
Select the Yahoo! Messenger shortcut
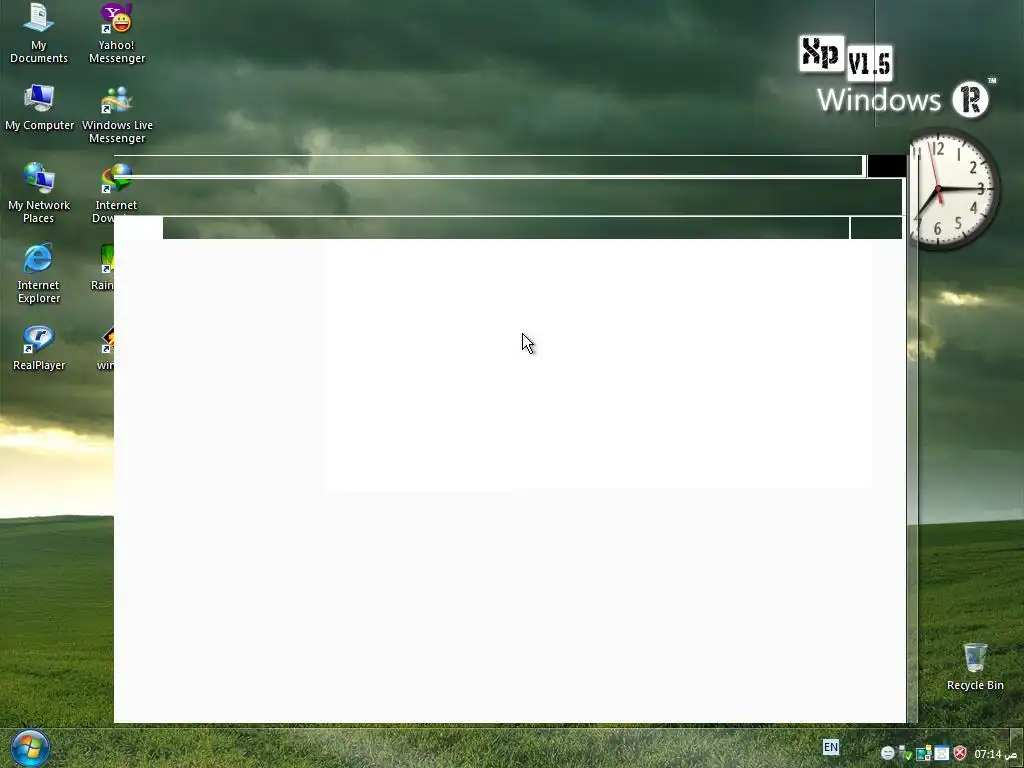coord(117,33)
